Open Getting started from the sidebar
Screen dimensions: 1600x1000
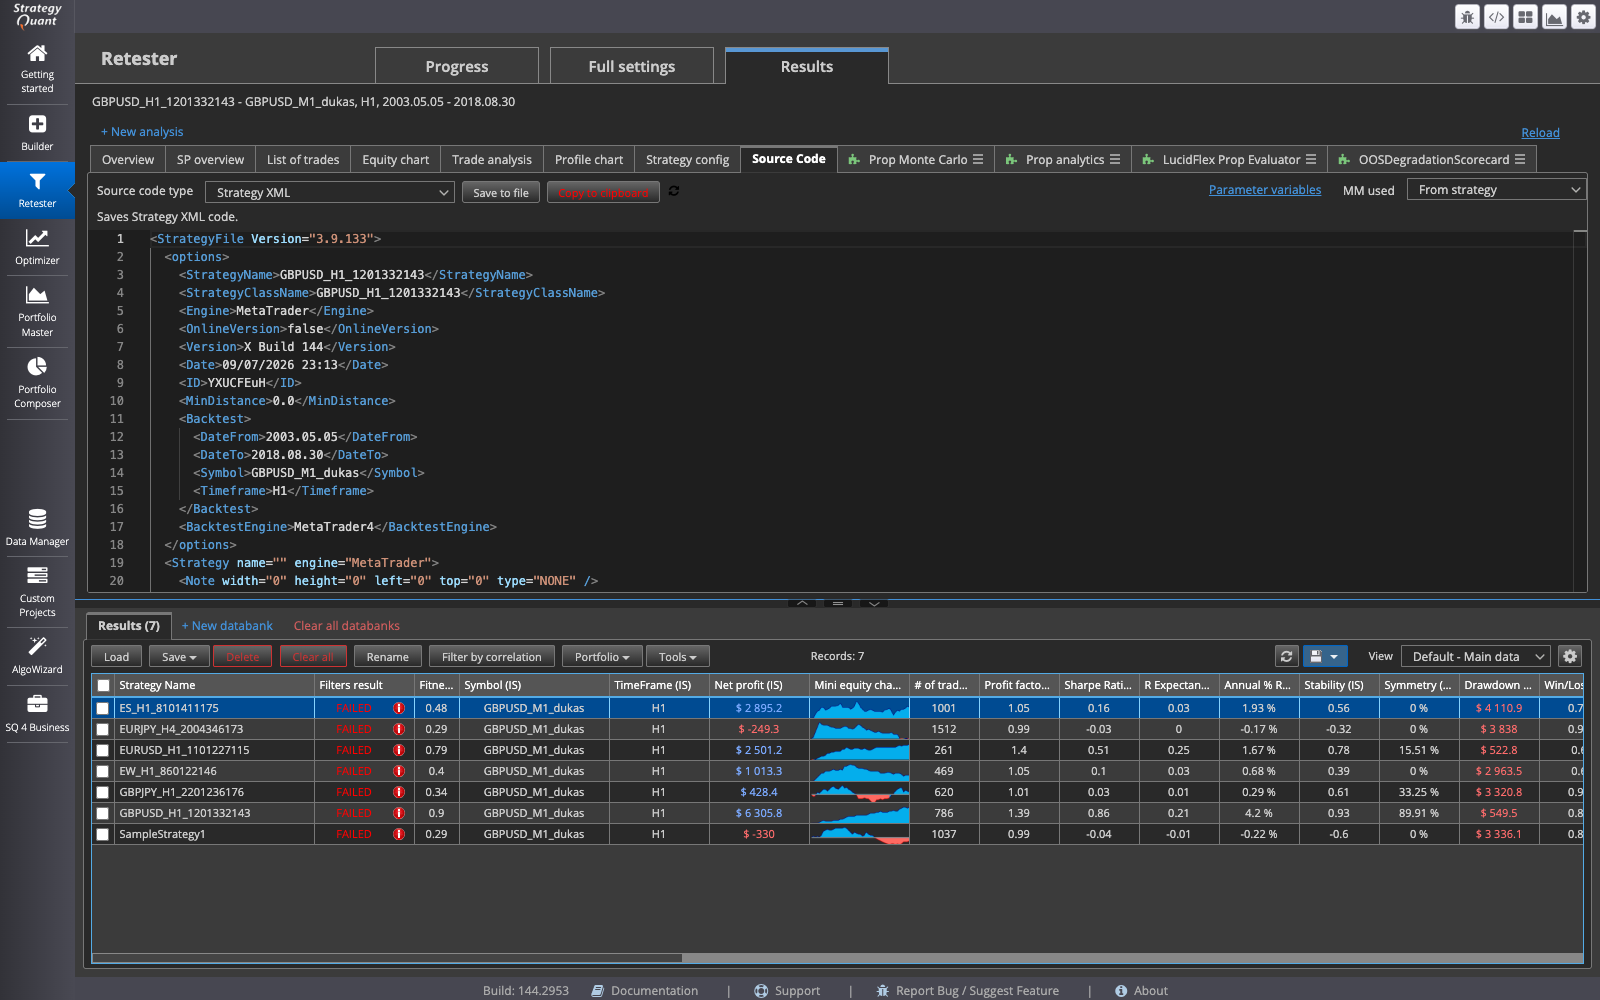point(37,68)
